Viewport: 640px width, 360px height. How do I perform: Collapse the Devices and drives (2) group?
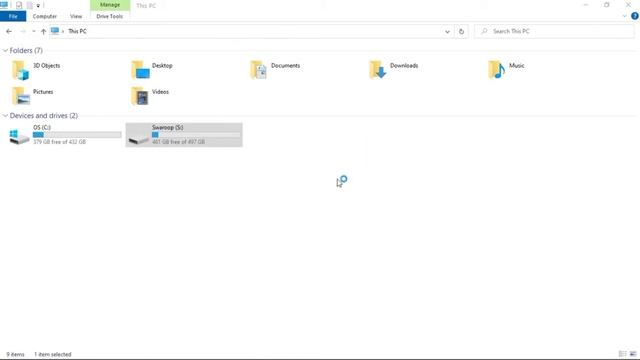tap(5, 116)
